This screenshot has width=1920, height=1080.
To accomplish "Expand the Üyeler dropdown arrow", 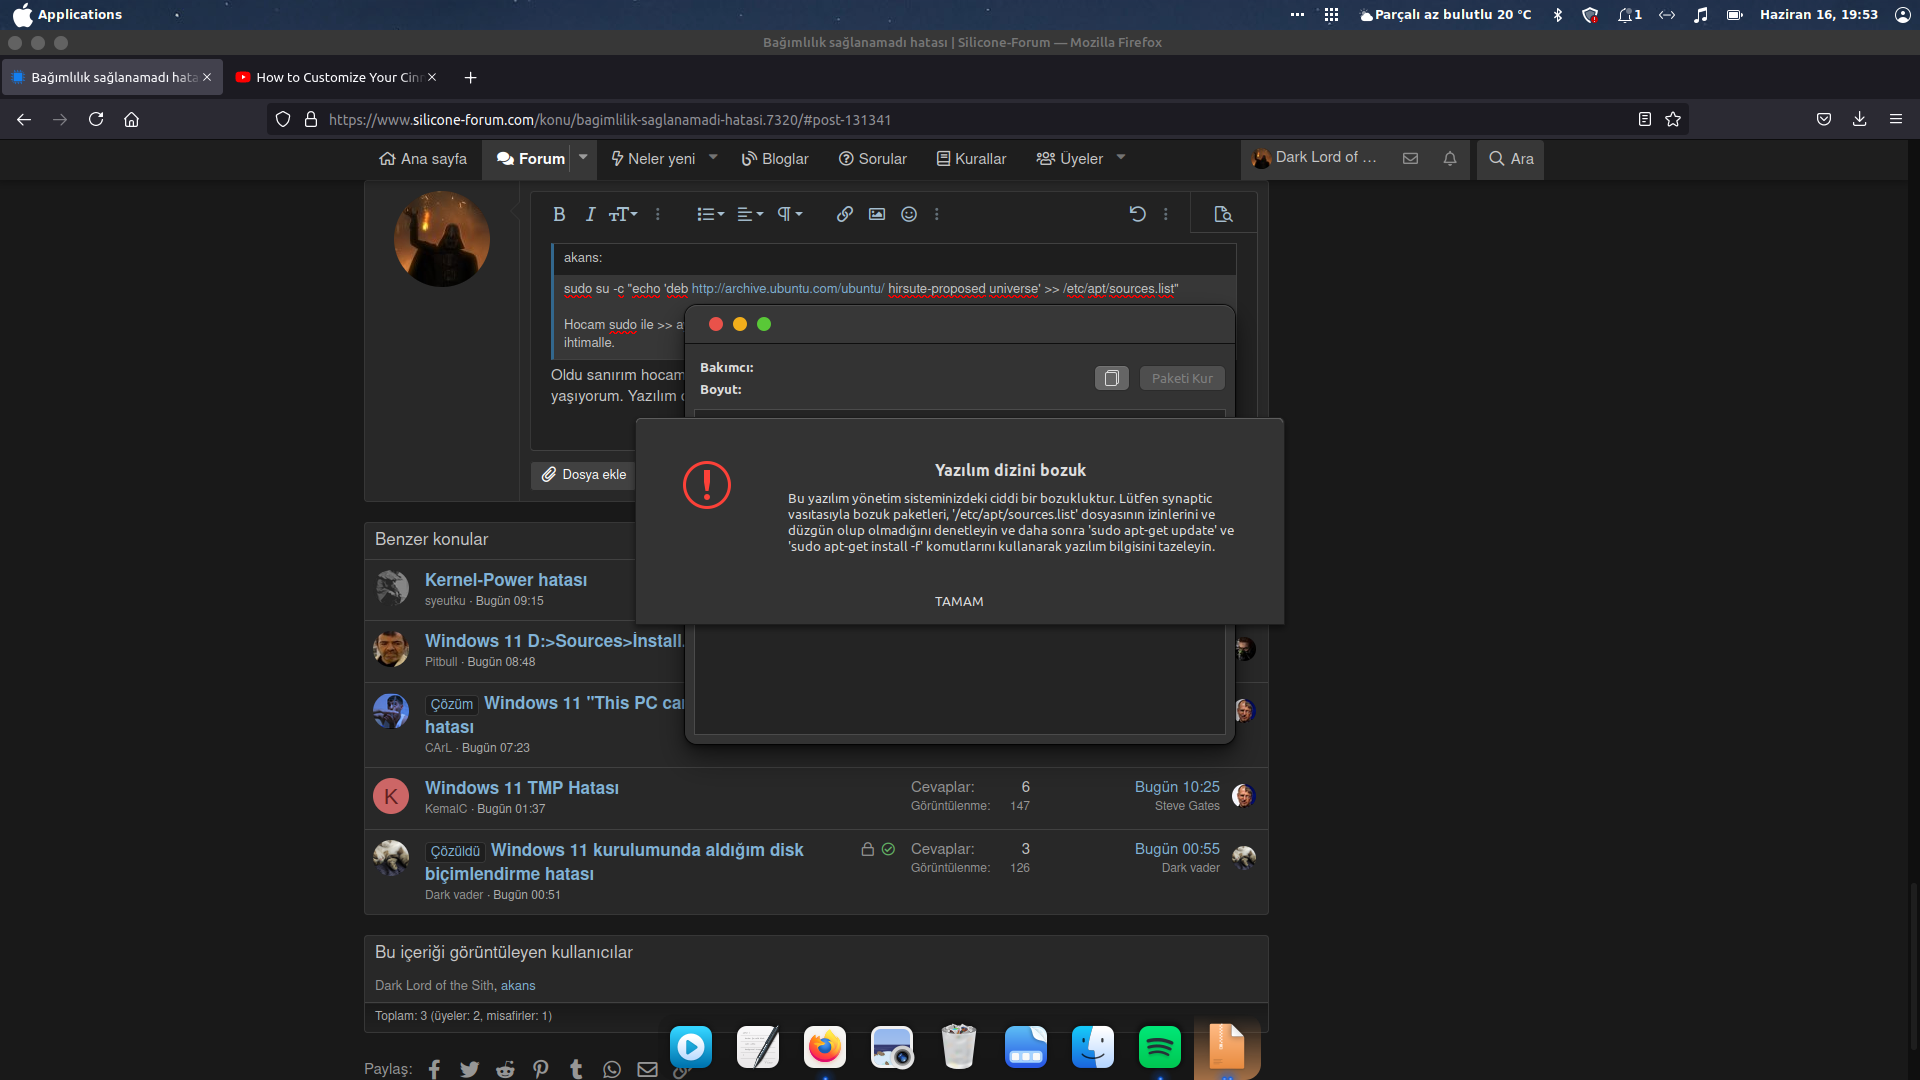I will pyautogui.click(x=1121, y=158).
